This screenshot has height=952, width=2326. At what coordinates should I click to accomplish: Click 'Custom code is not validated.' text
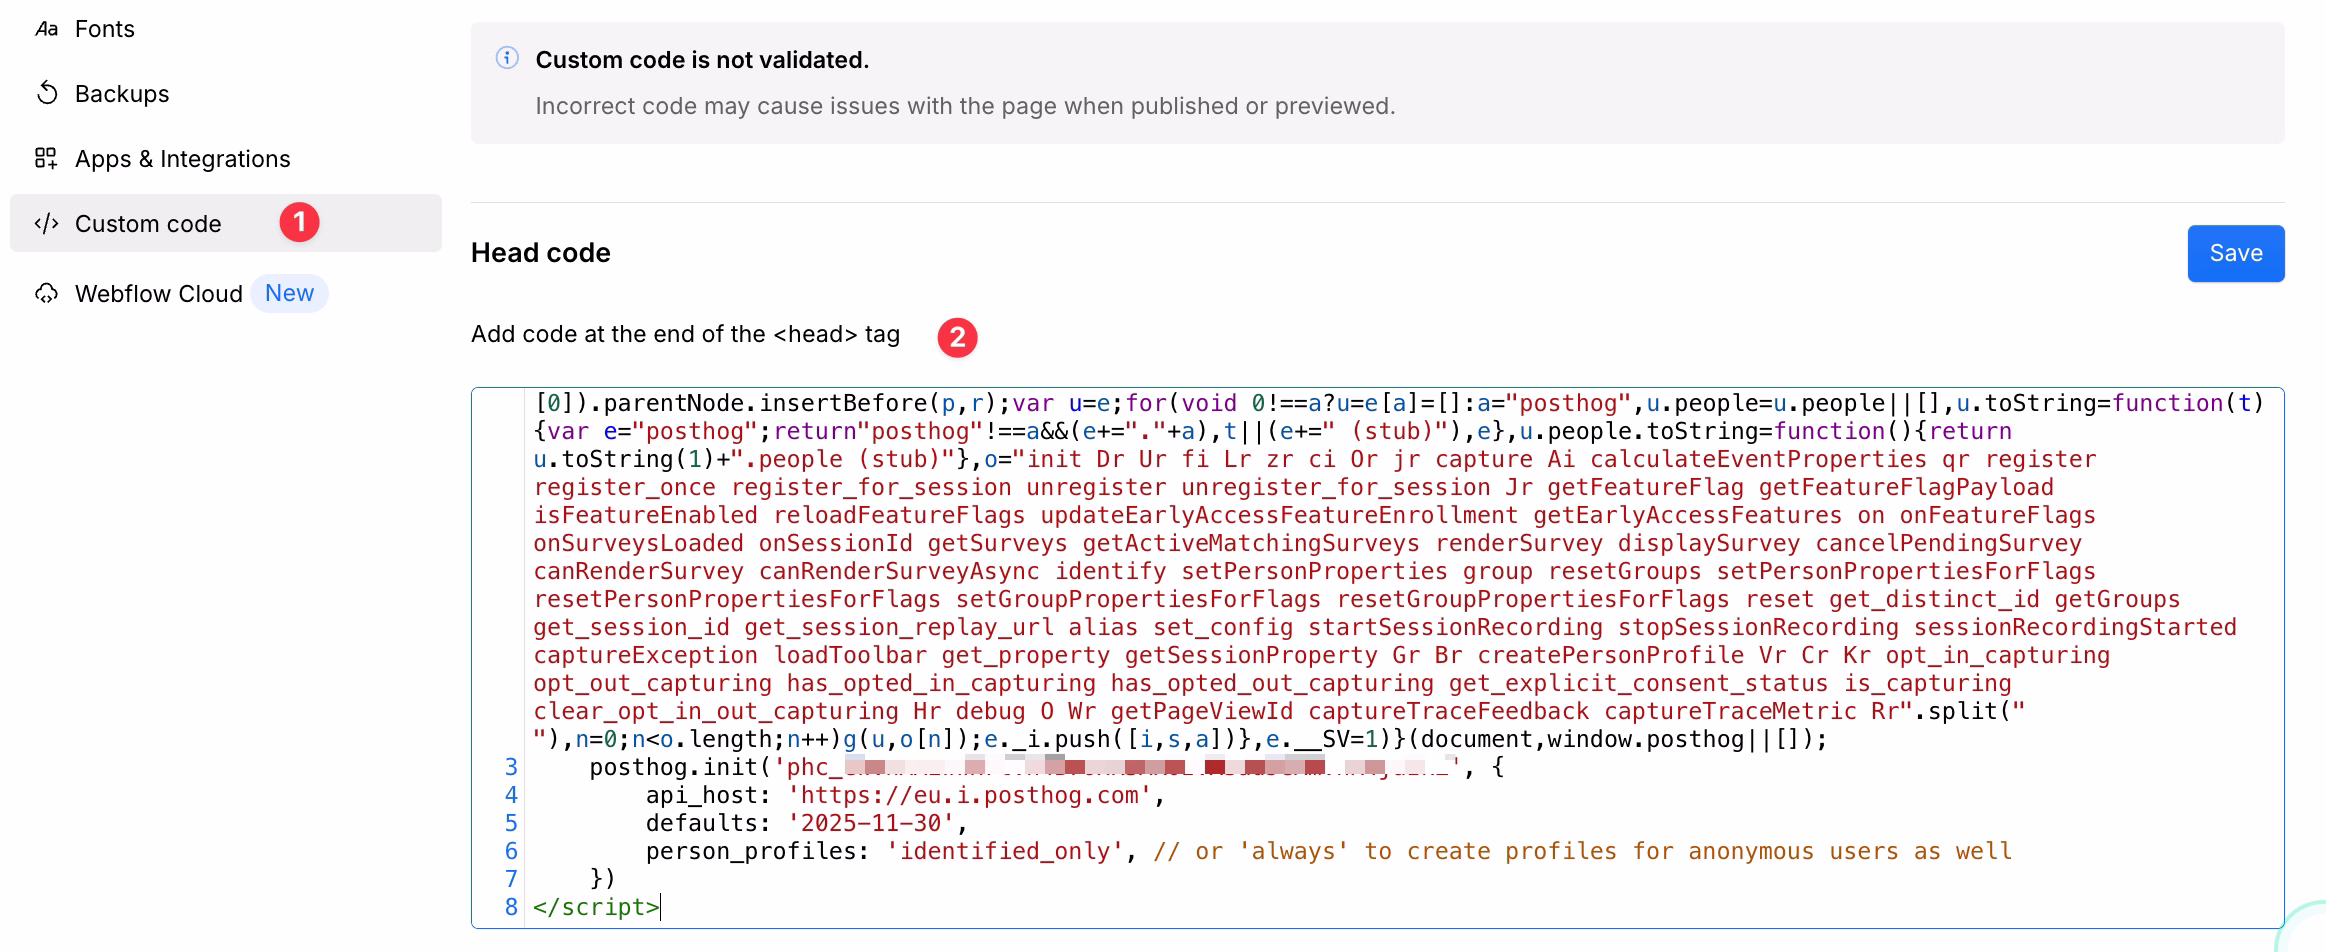pyautogui.click(x=702, y=60)
